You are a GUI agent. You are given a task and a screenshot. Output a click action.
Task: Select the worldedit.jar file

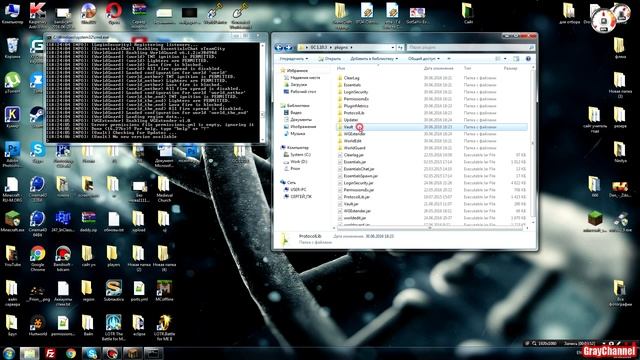pos(355,218)
